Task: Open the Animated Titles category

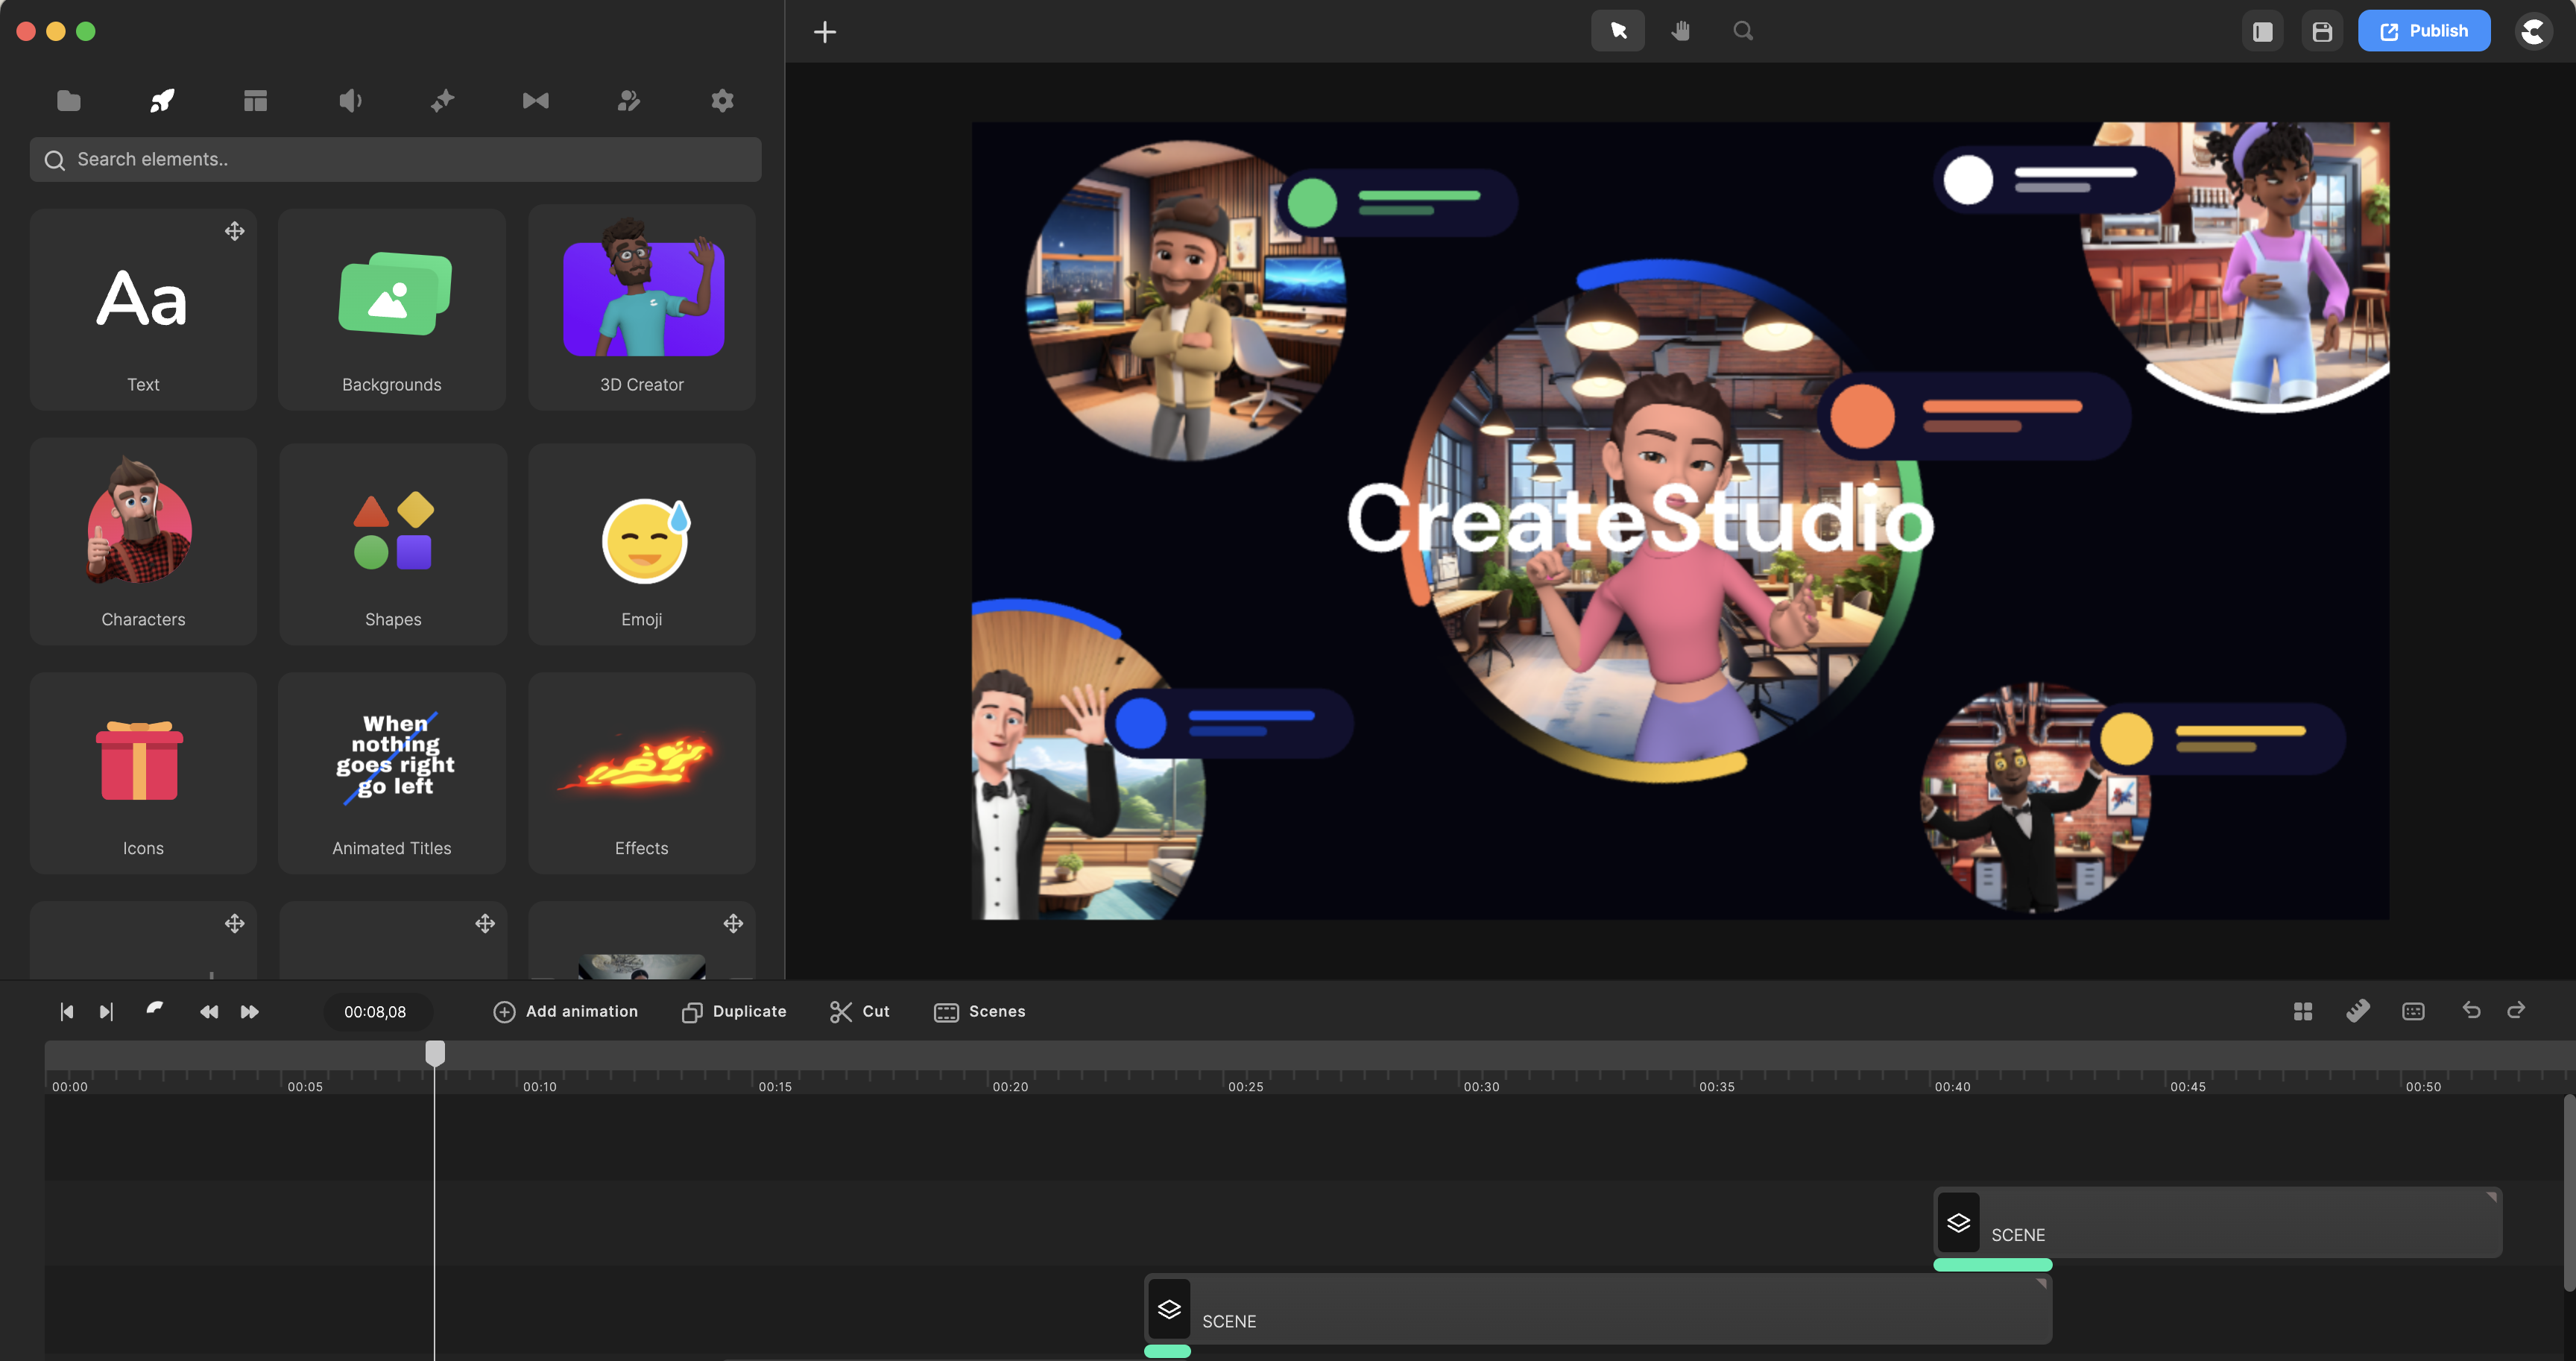Action: 392,773
